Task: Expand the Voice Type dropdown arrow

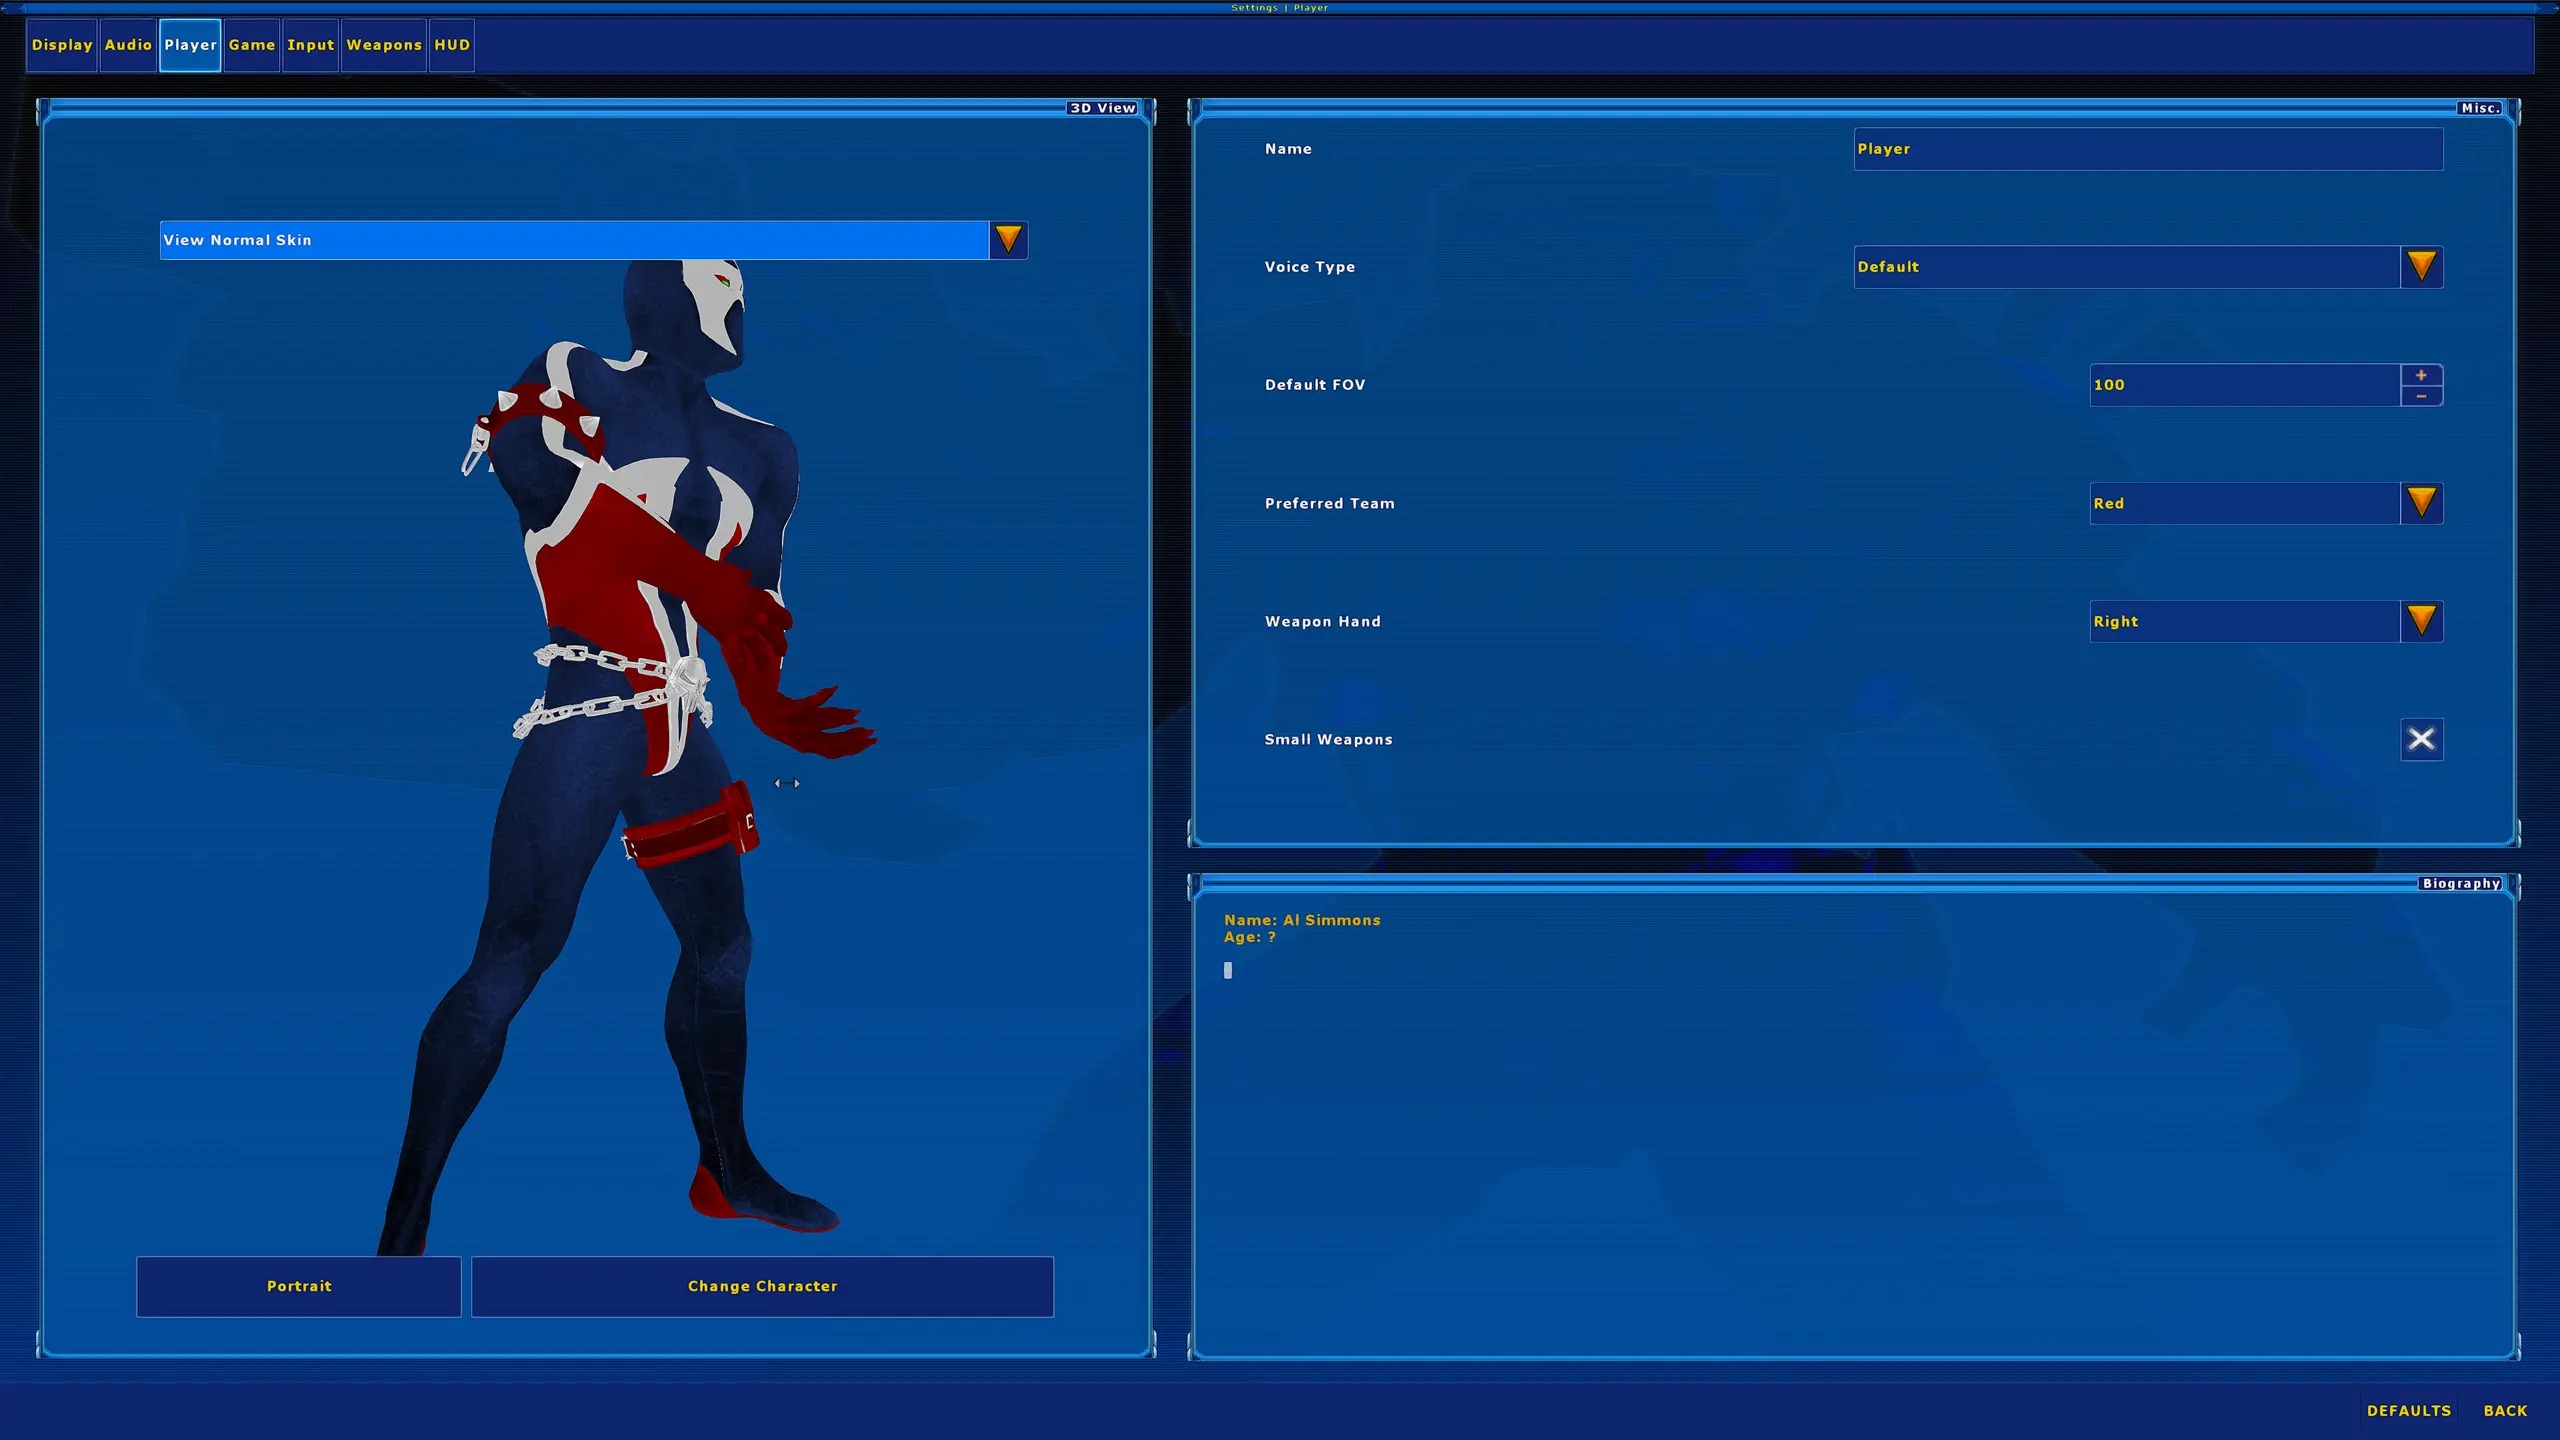Action: point(2421,267)
